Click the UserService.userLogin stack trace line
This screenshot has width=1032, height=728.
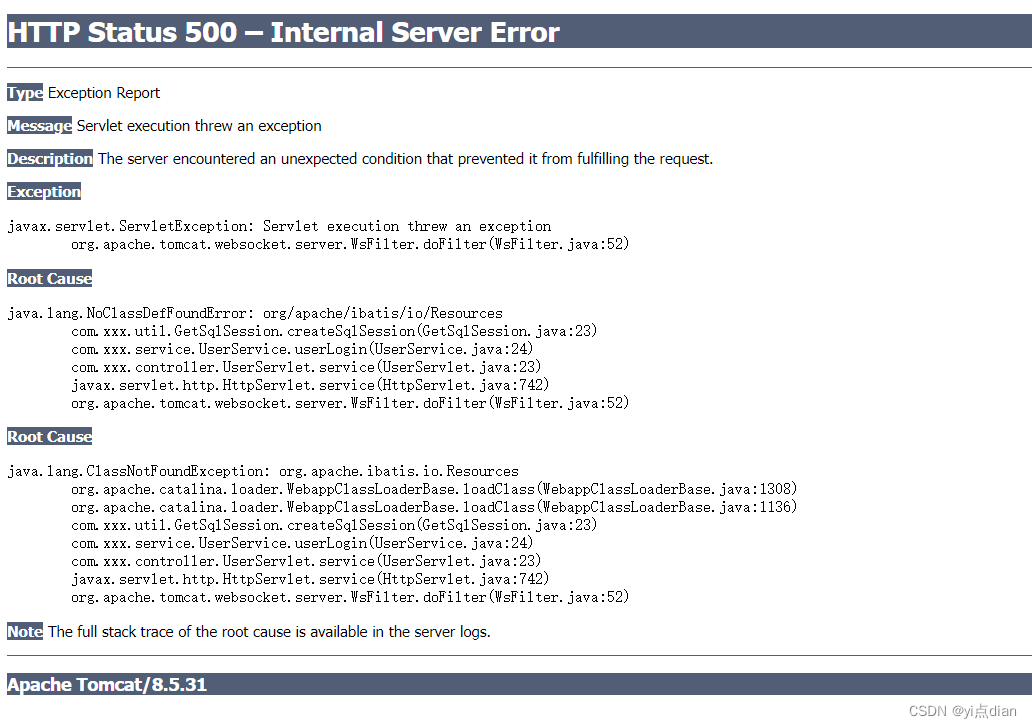click(288, 348)
